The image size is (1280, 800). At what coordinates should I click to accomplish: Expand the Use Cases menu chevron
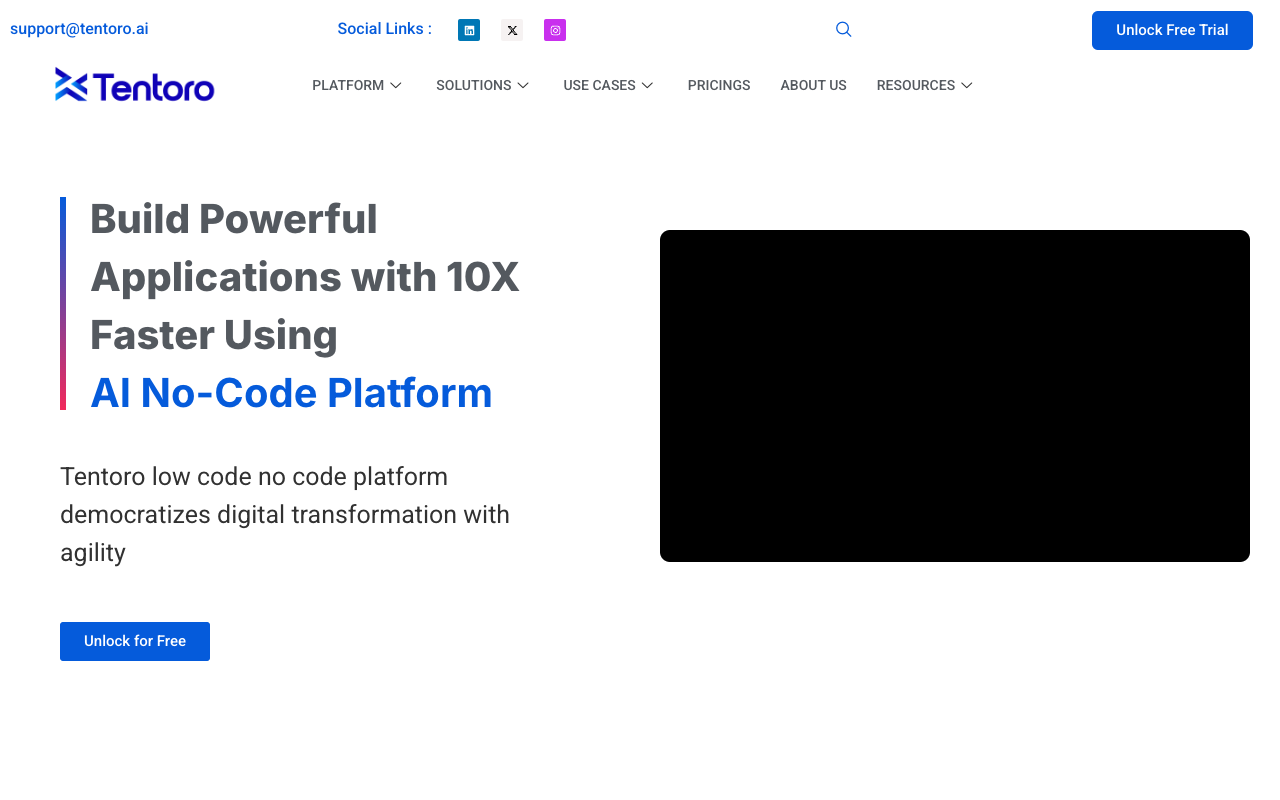pyautogui.click(x=647, y=86)
